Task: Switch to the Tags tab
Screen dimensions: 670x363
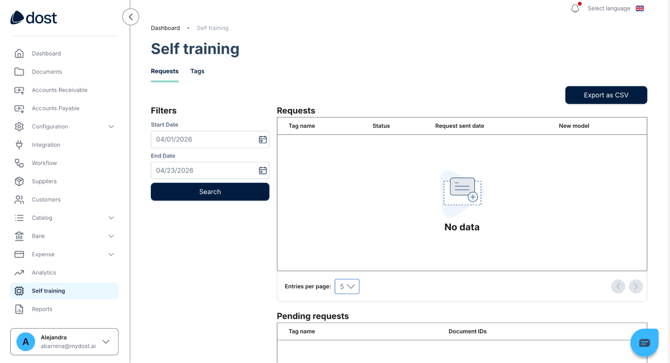Action: [197, 71]
